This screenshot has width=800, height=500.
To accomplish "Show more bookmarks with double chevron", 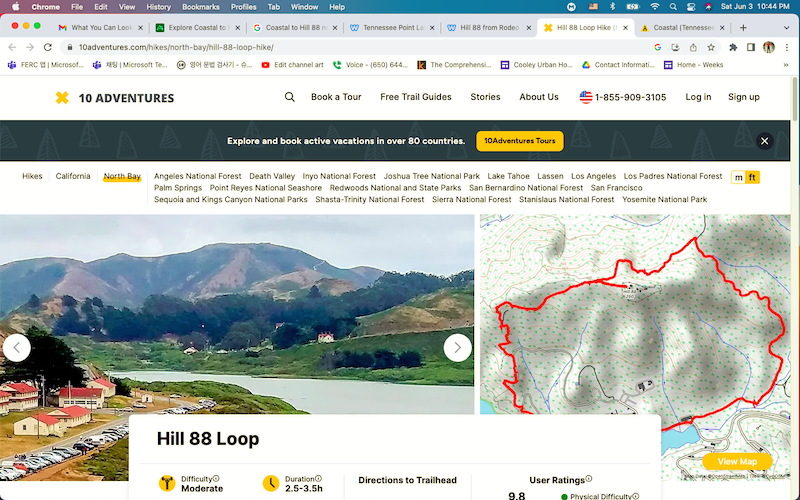I will coord(786,65).
